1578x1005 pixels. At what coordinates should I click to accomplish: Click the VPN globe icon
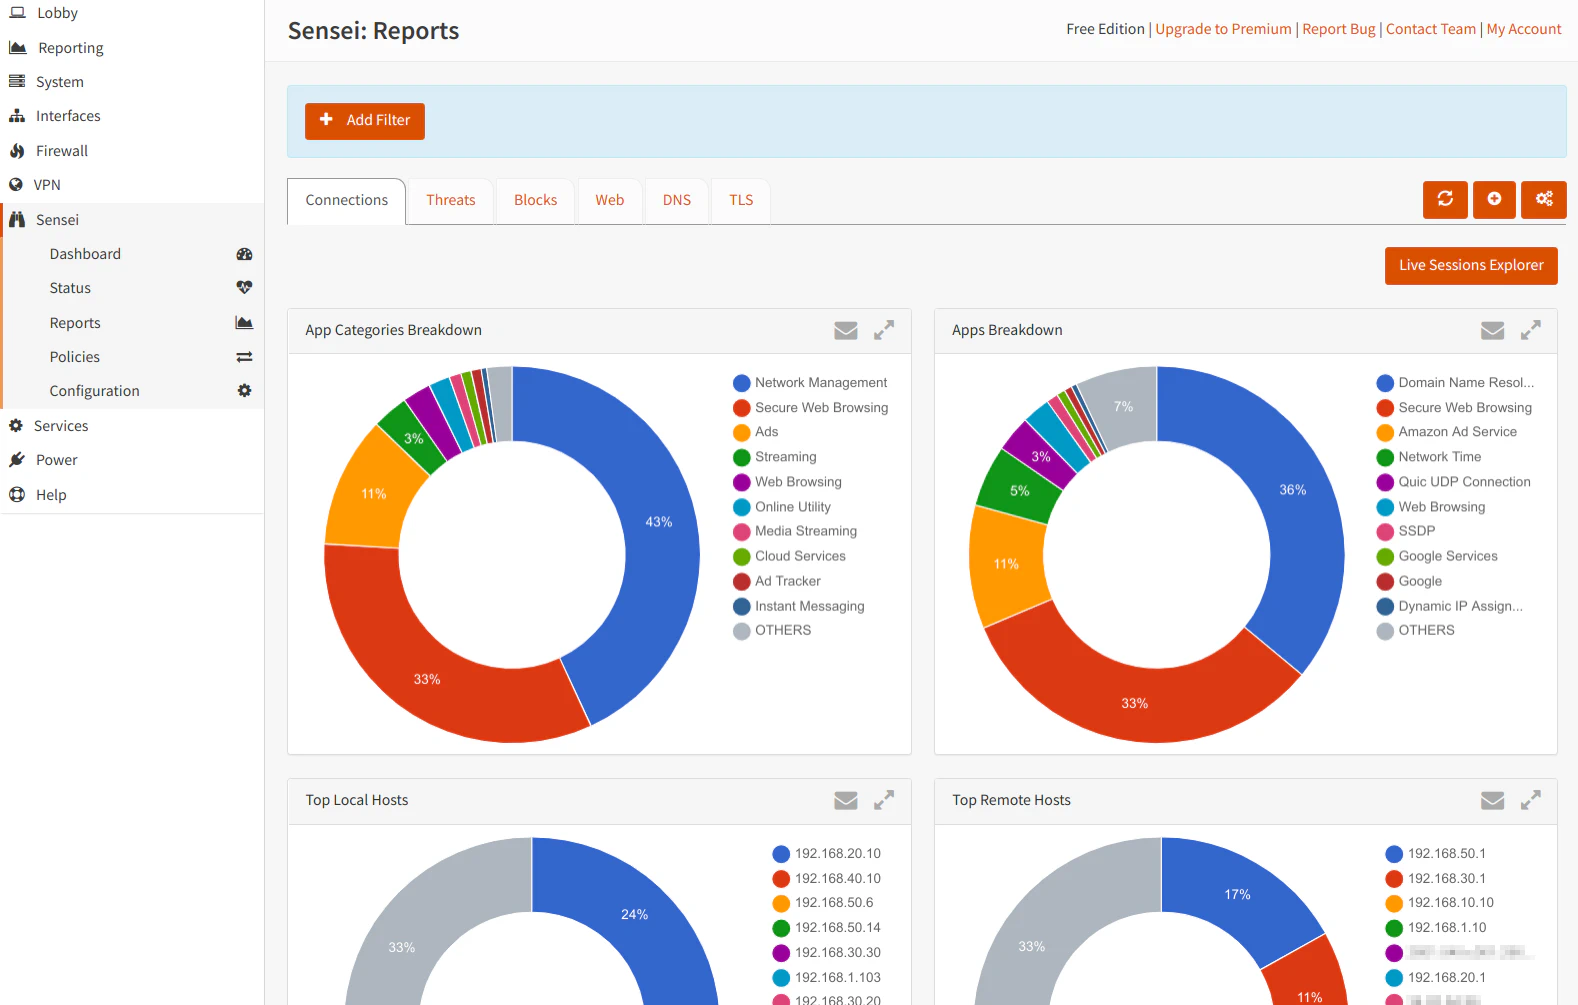tap(16, 185)
